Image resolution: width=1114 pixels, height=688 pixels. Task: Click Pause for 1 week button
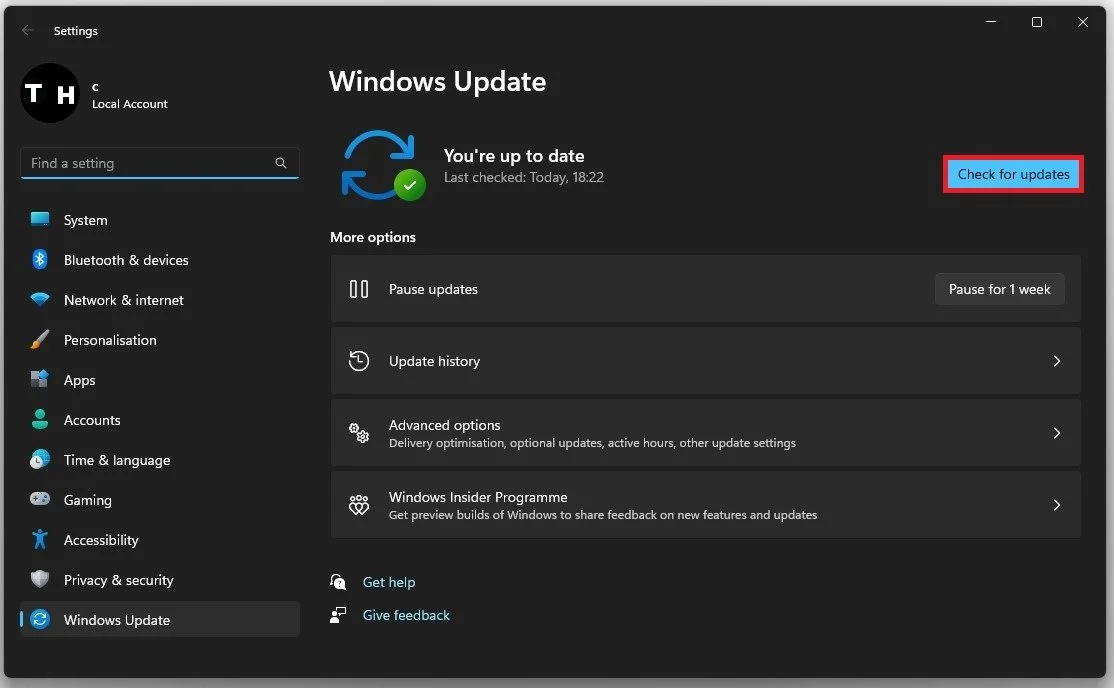pos(1000,289)
